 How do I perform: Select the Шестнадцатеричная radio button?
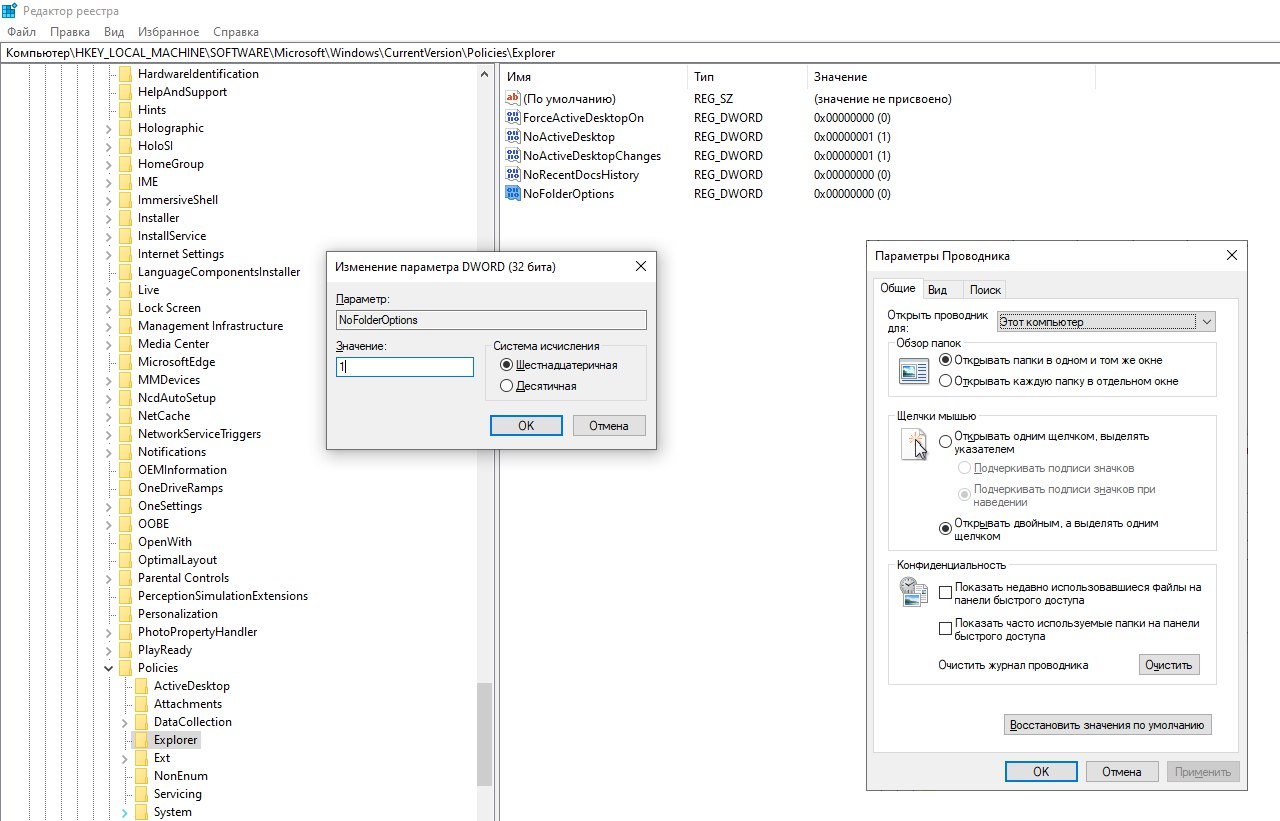(x=506, y=365)
